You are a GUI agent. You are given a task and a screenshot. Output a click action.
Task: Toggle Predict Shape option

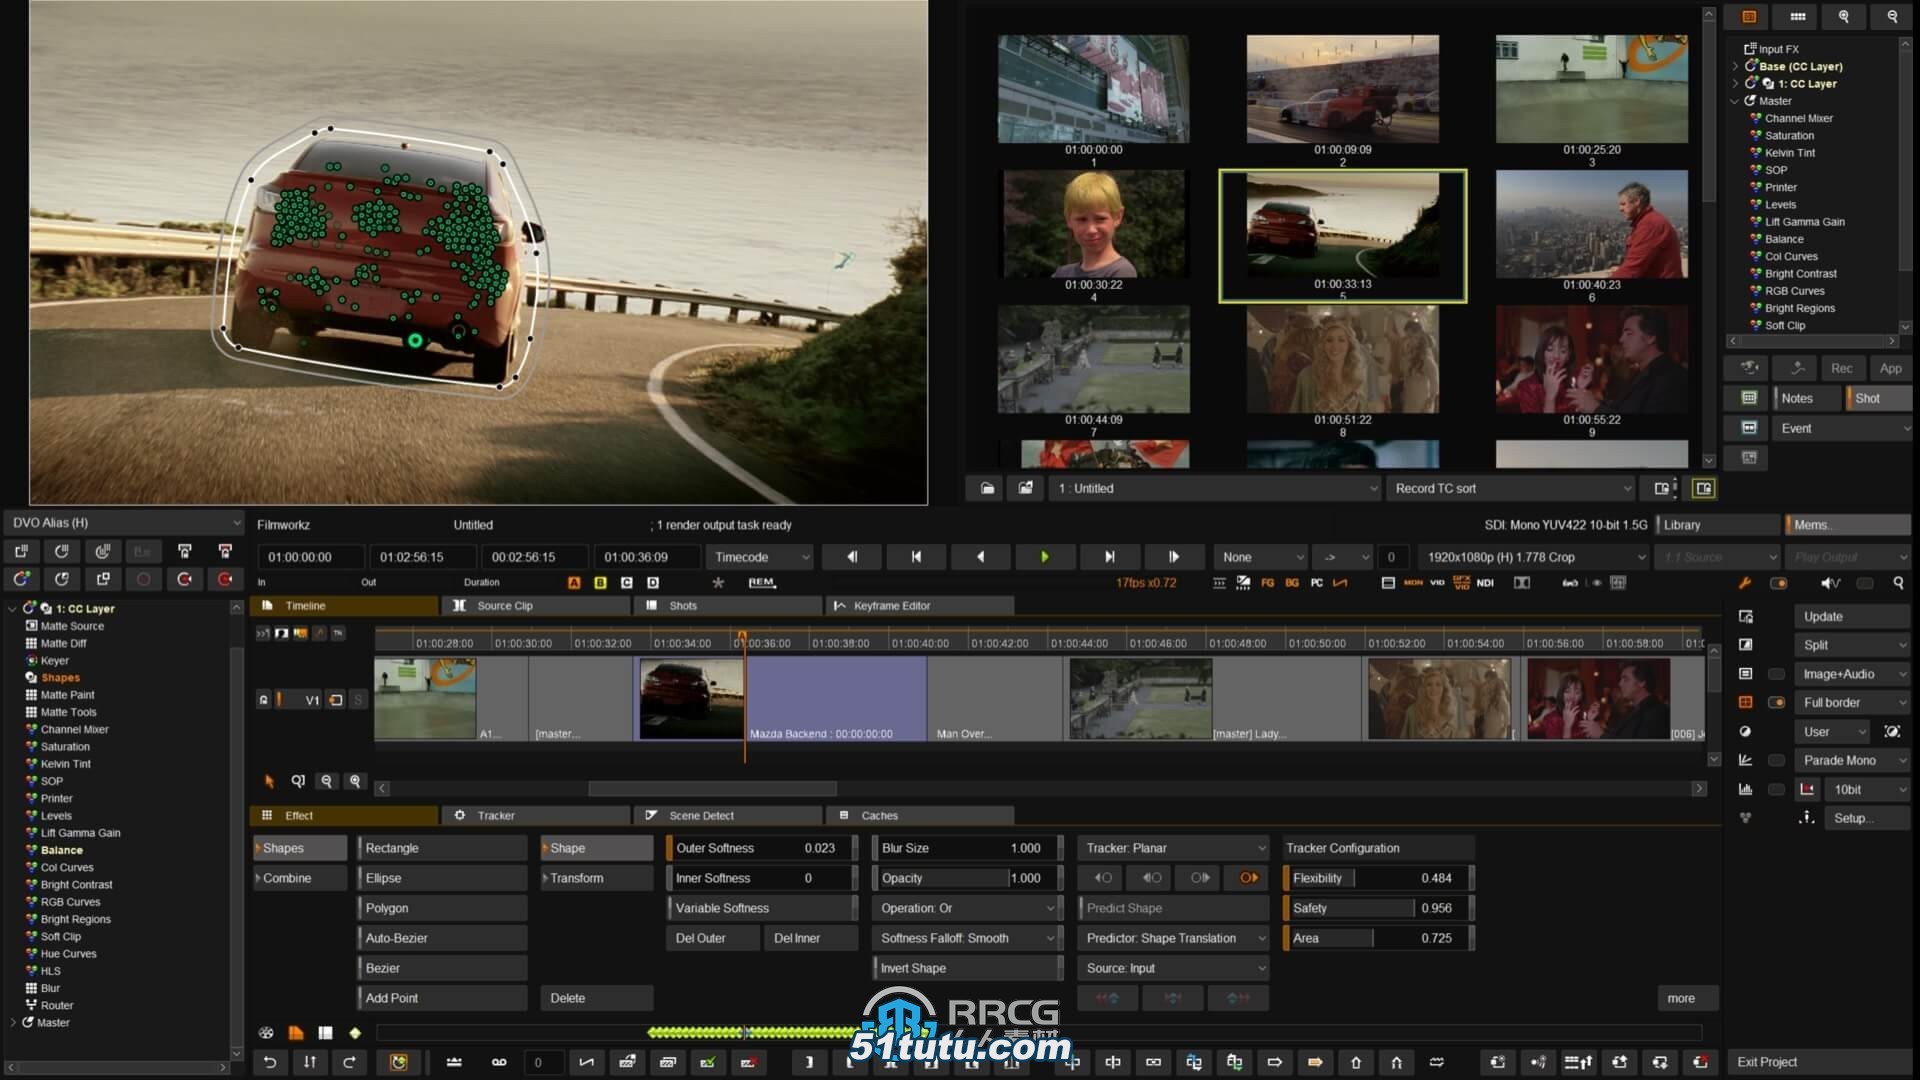click(x=1173, y=908)
